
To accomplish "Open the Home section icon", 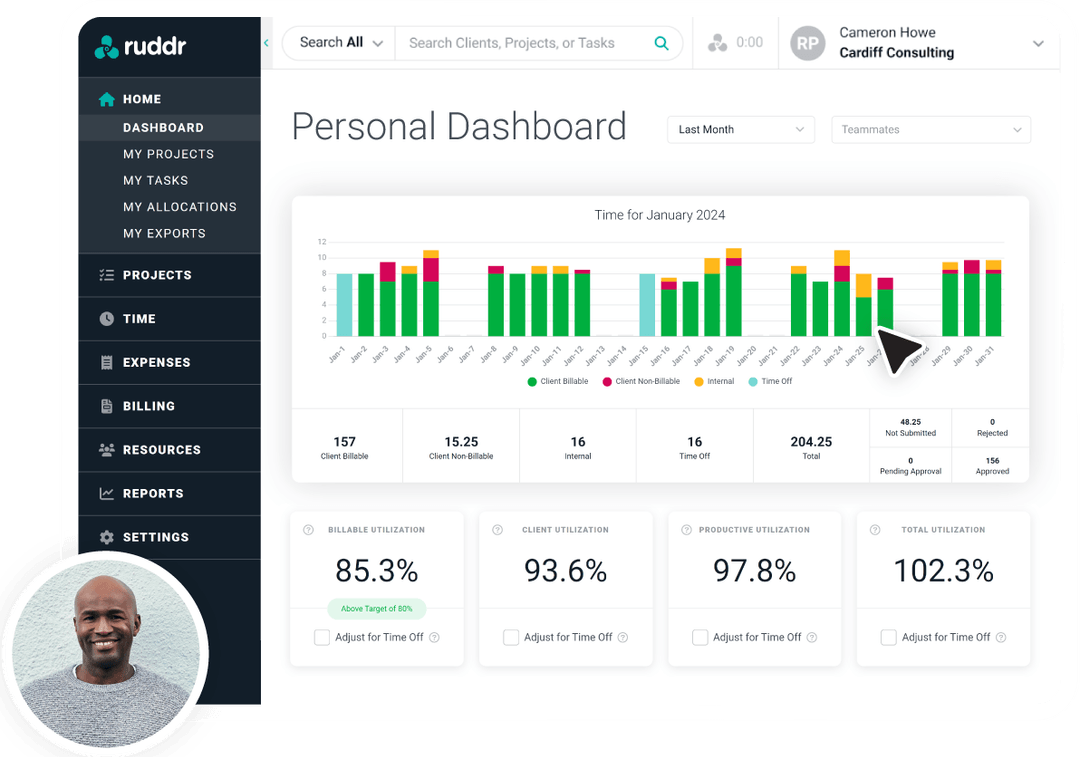I will coord(108,98).
